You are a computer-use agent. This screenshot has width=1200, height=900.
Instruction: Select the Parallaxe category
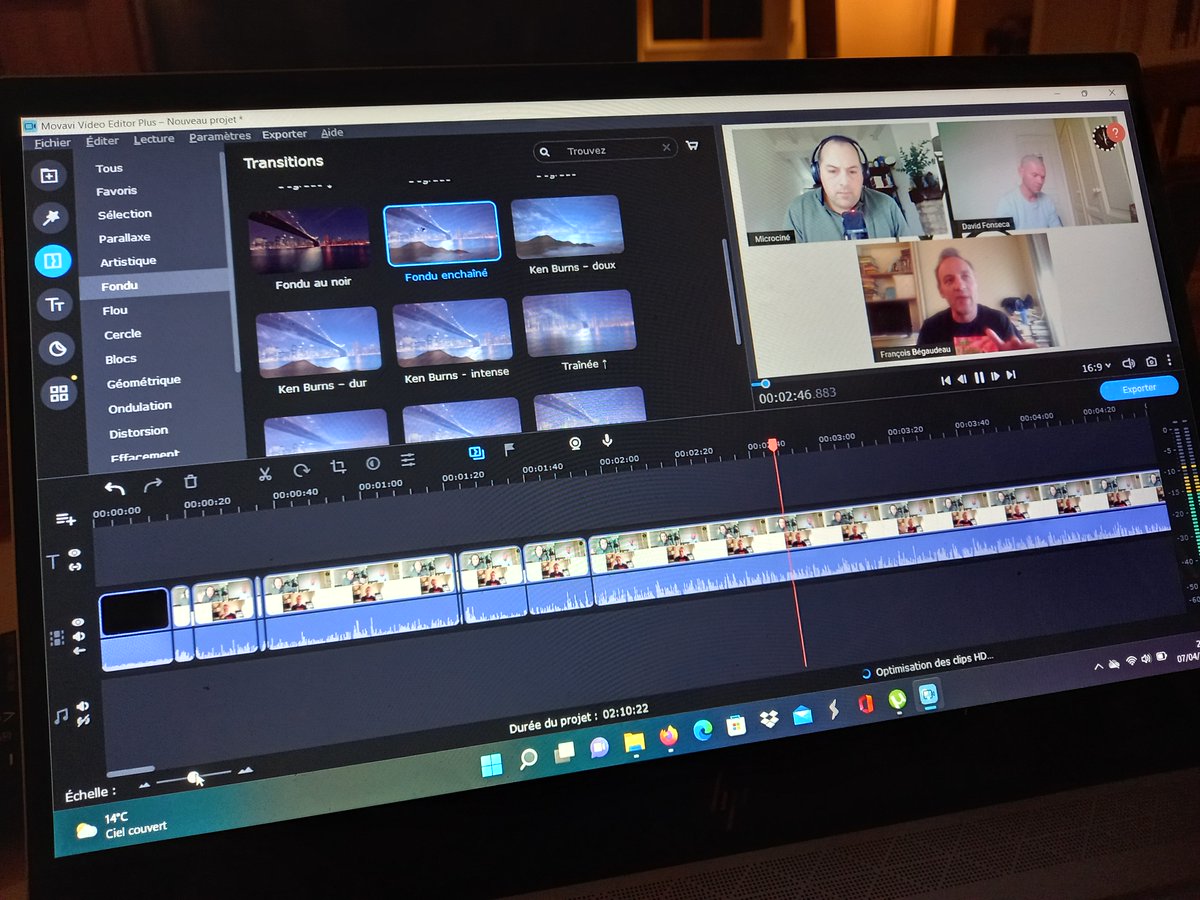tap(124, 238)
